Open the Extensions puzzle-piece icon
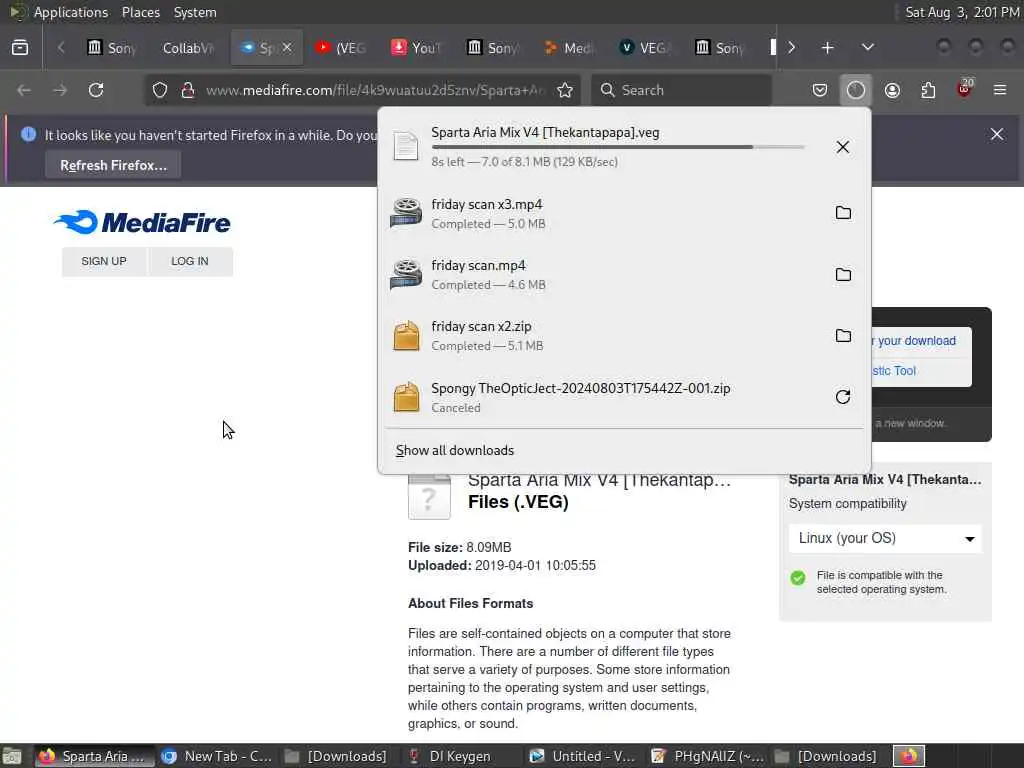The height and width of the screenshot is (768, 1024). [928, 90]
